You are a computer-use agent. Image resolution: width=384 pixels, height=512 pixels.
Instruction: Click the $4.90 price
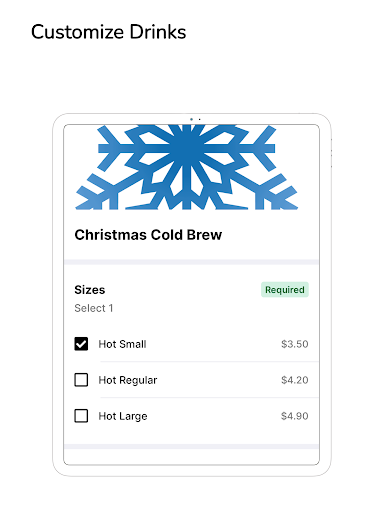point(295,416)
